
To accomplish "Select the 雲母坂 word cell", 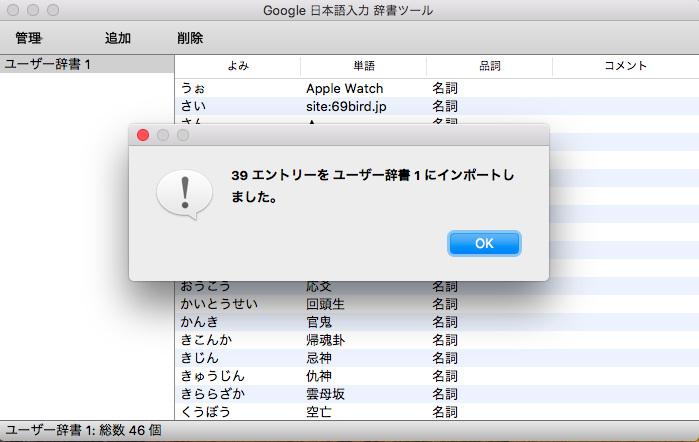I will pos(364,394).
